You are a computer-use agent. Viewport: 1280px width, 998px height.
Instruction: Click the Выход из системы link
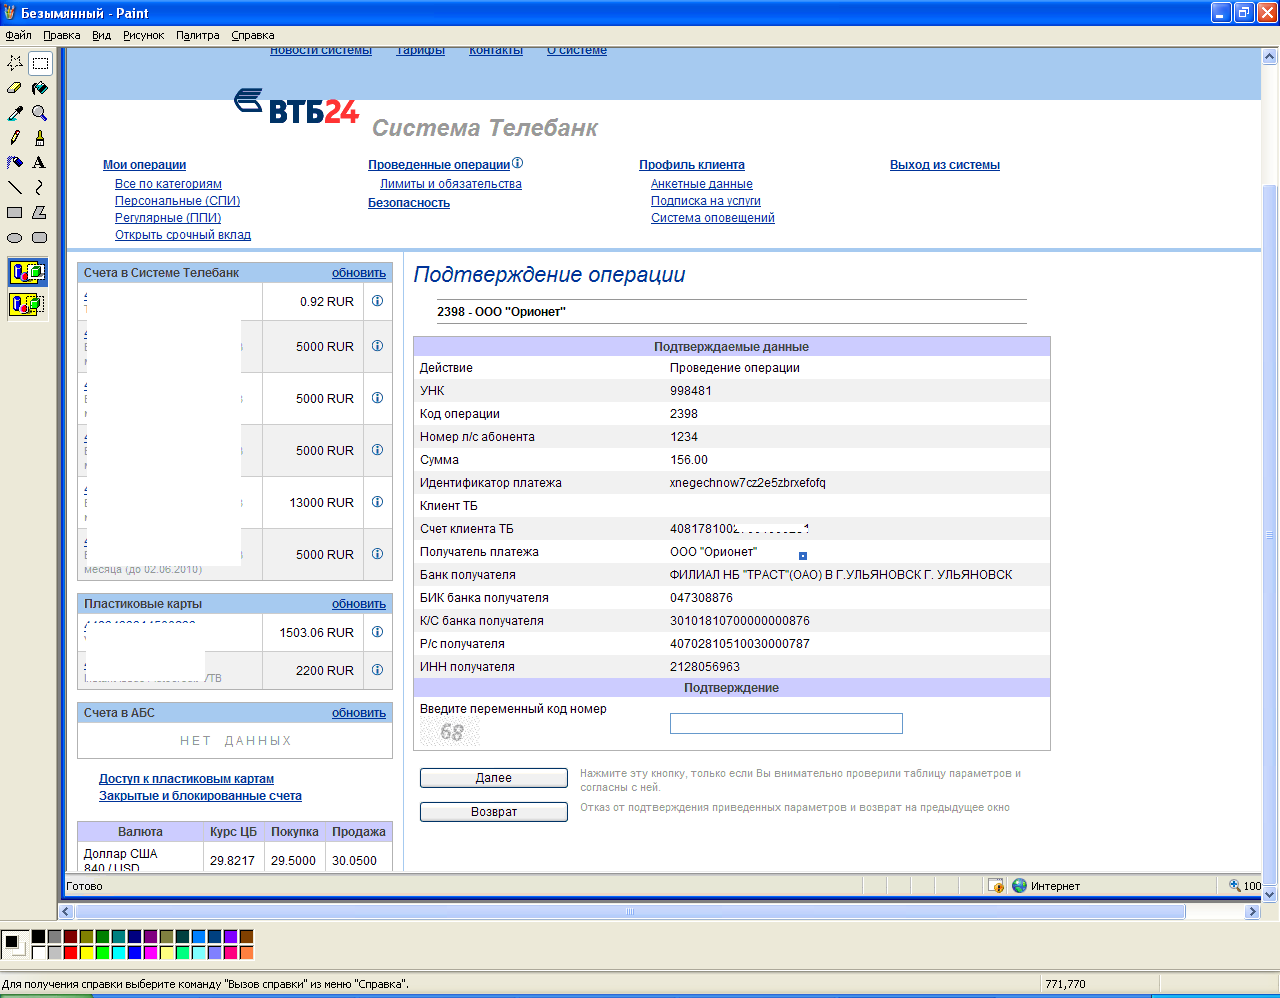point(945,165)
